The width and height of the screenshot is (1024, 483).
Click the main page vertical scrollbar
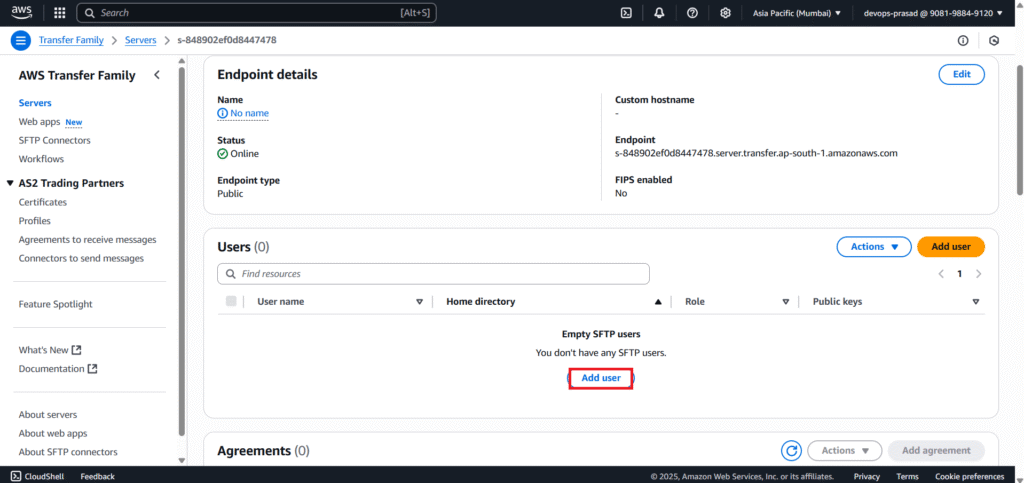click(1019, 131)
